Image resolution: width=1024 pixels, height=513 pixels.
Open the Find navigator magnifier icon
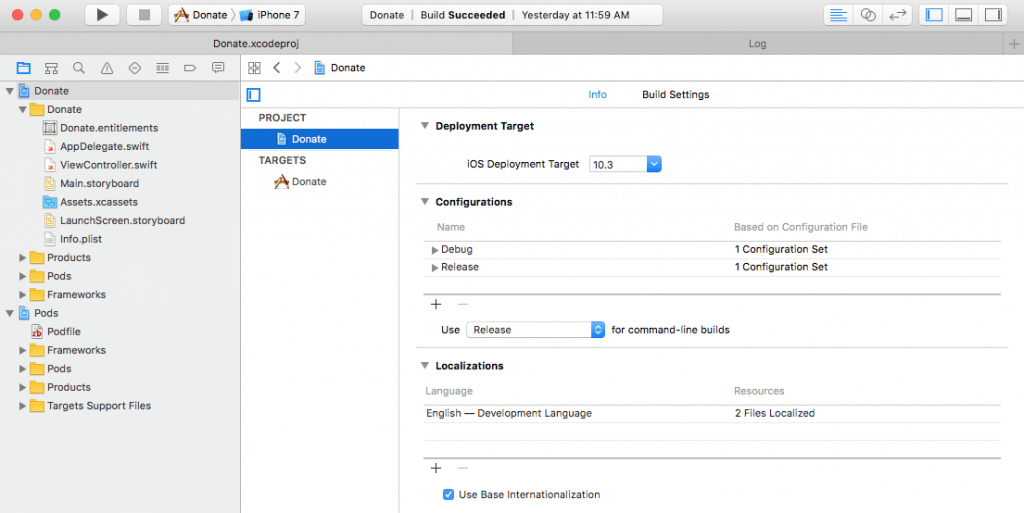pyautogui.click(x=79, y=68)
